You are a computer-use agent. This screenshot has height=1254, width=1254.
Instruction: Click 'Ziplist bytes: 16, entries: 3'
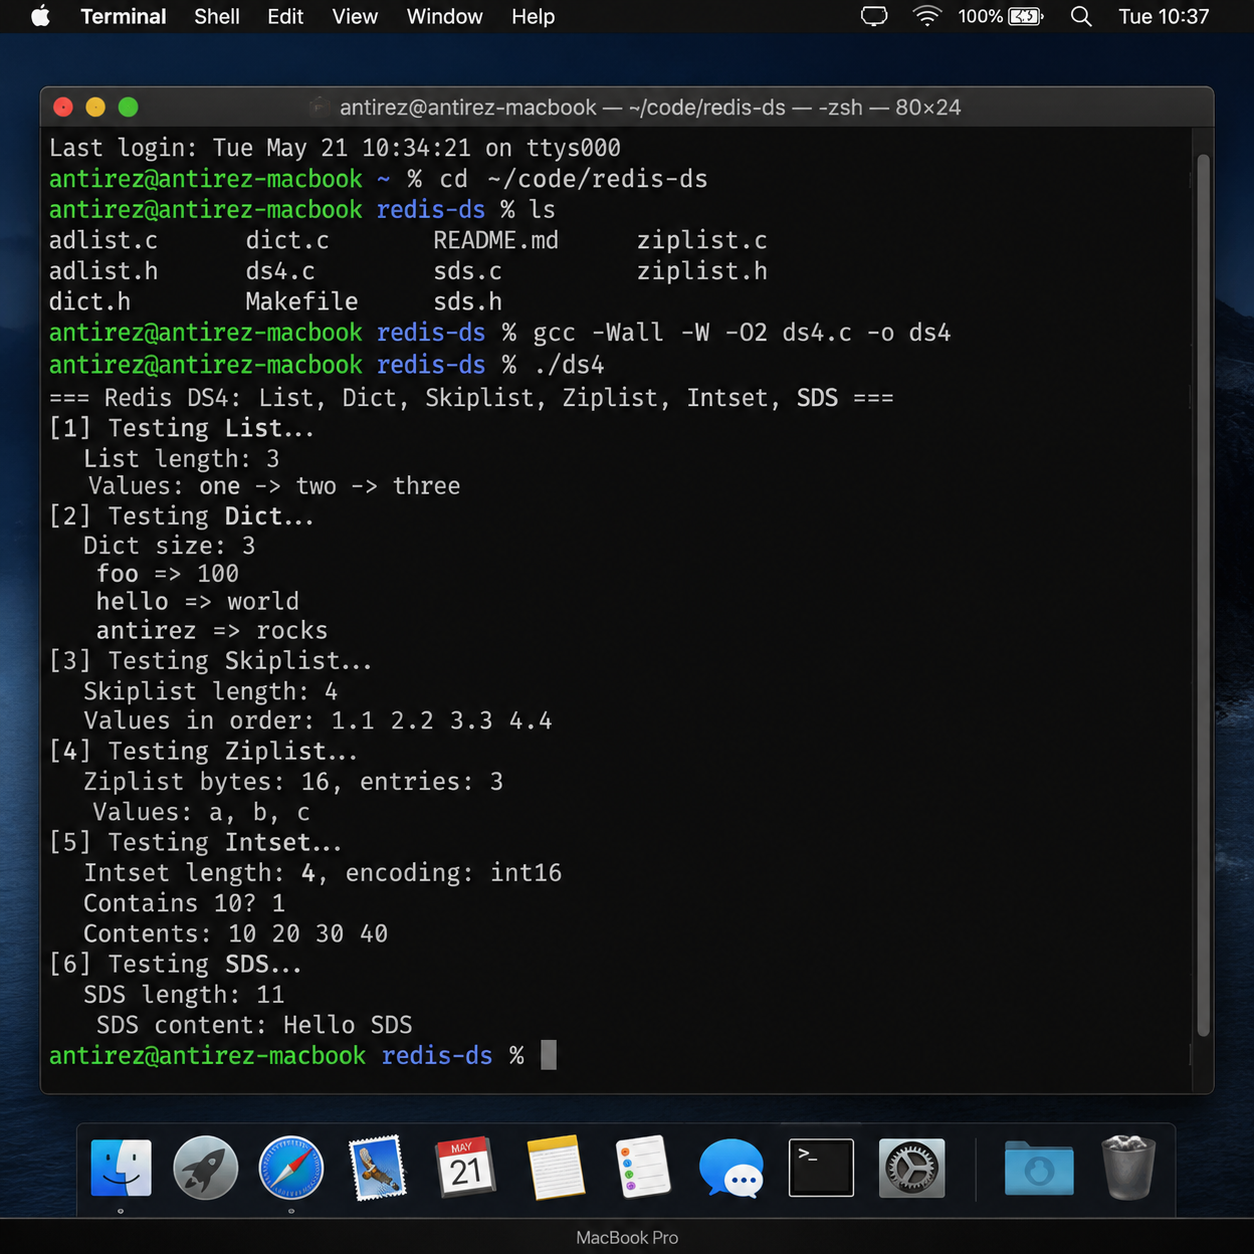point(293,782)
